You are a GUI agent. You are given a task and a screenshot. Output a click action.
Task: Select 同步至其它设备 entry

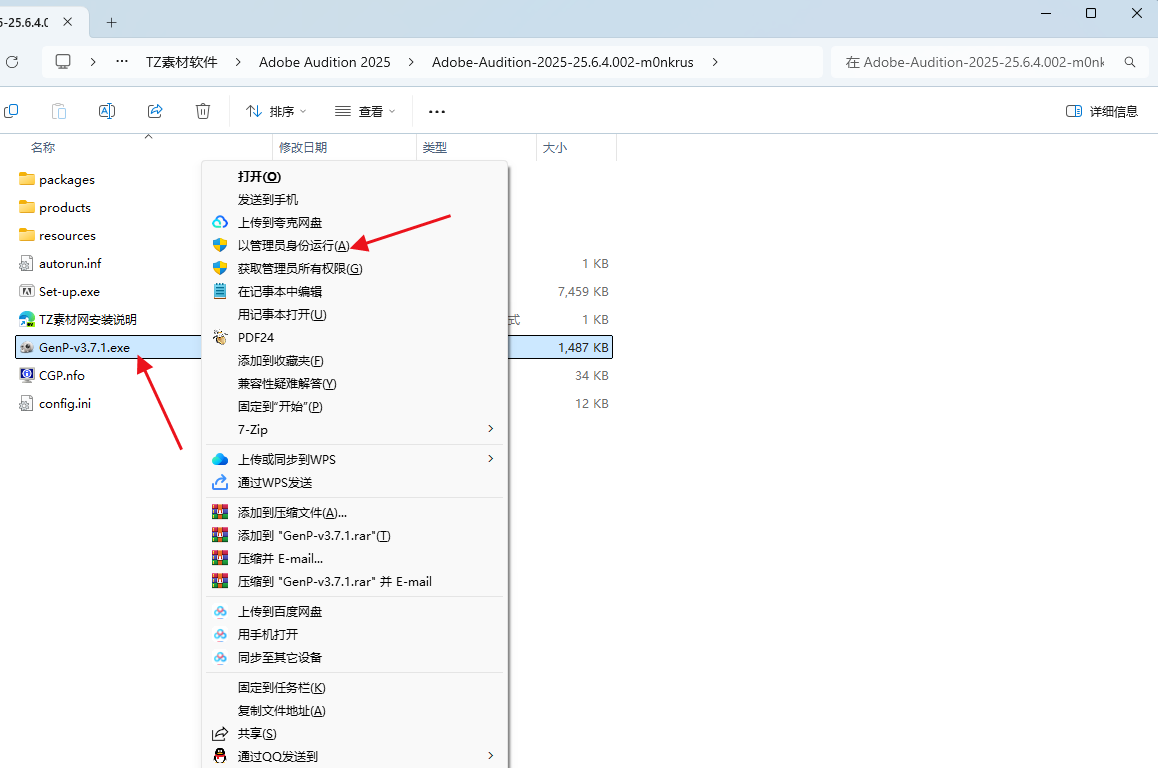click(x=355, y=657)
